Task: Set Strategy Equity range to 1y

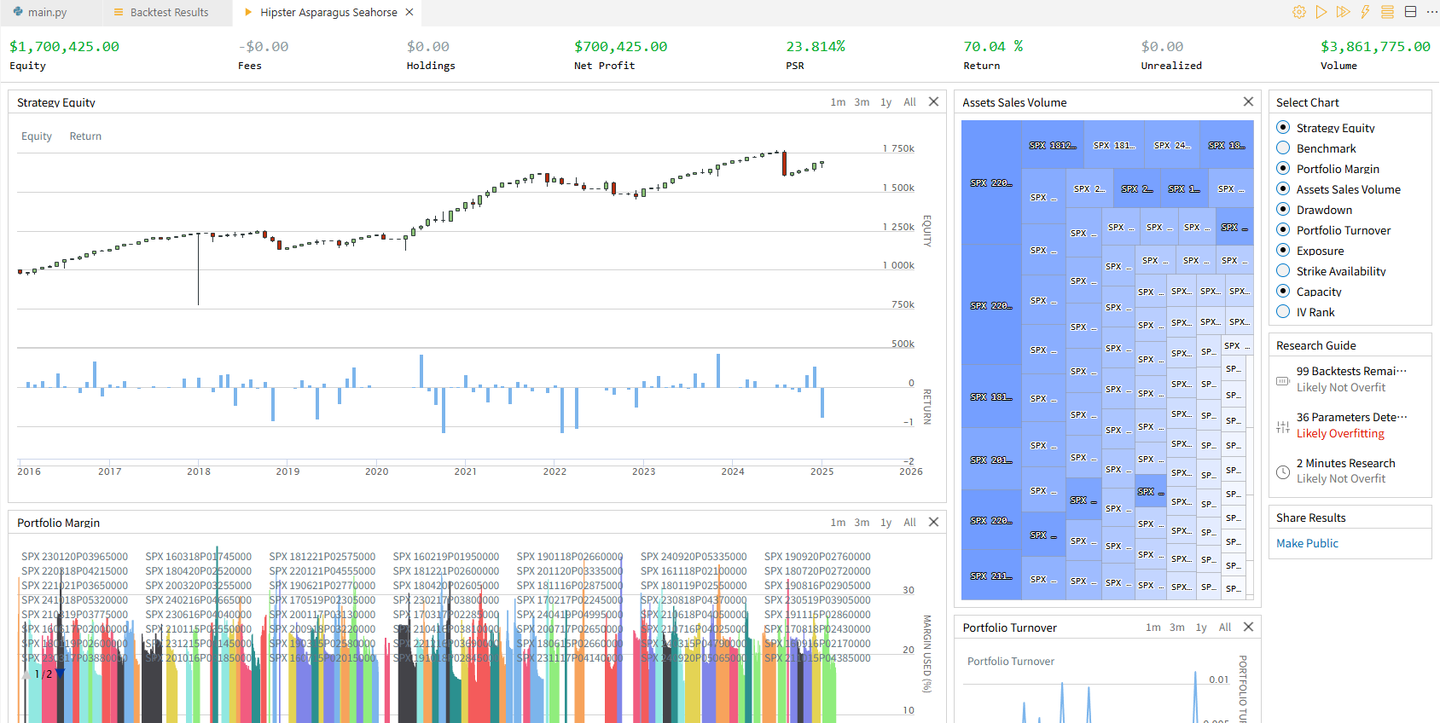Action: [x=886, y=102]
